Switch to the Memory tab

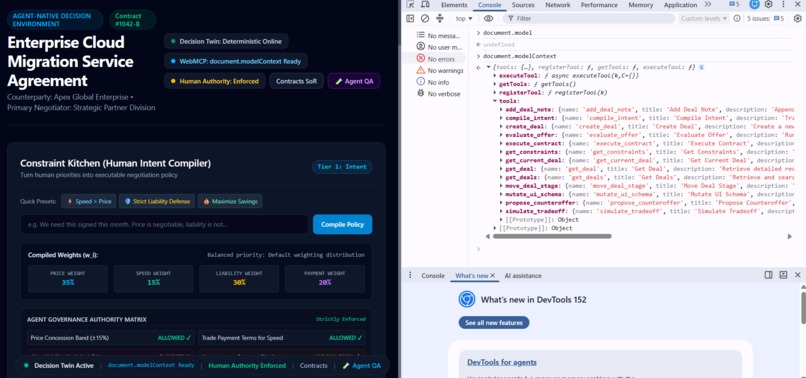tap(640, 5)
